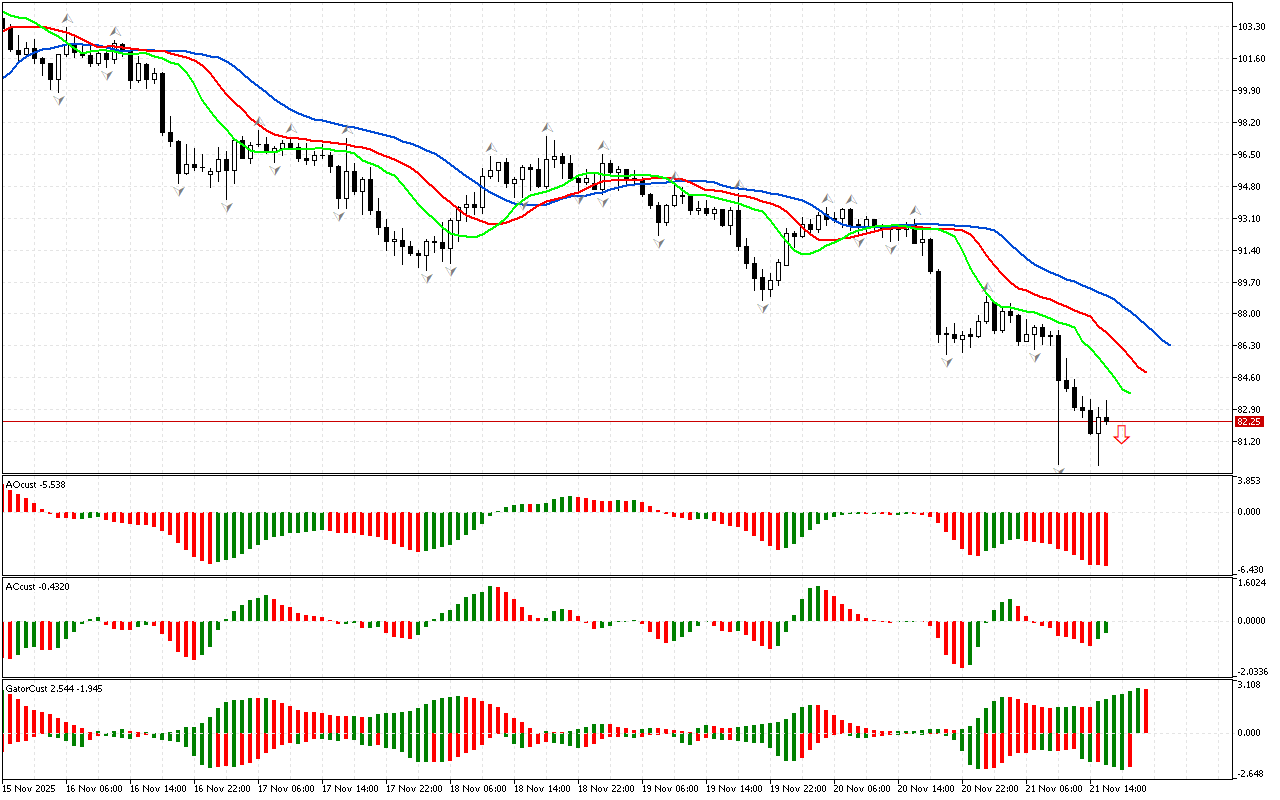
Task: Click the last red bar in AOcust histogram
Action: point(1106,539)
